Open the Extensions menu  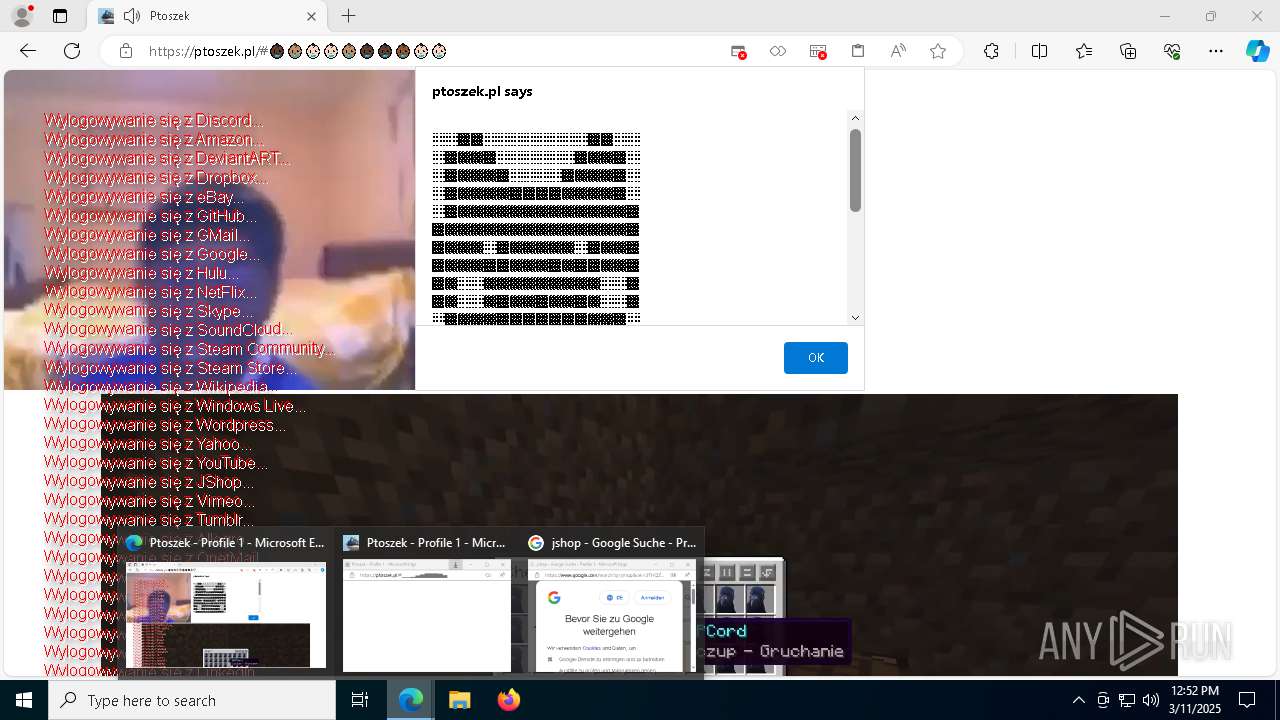991,51
